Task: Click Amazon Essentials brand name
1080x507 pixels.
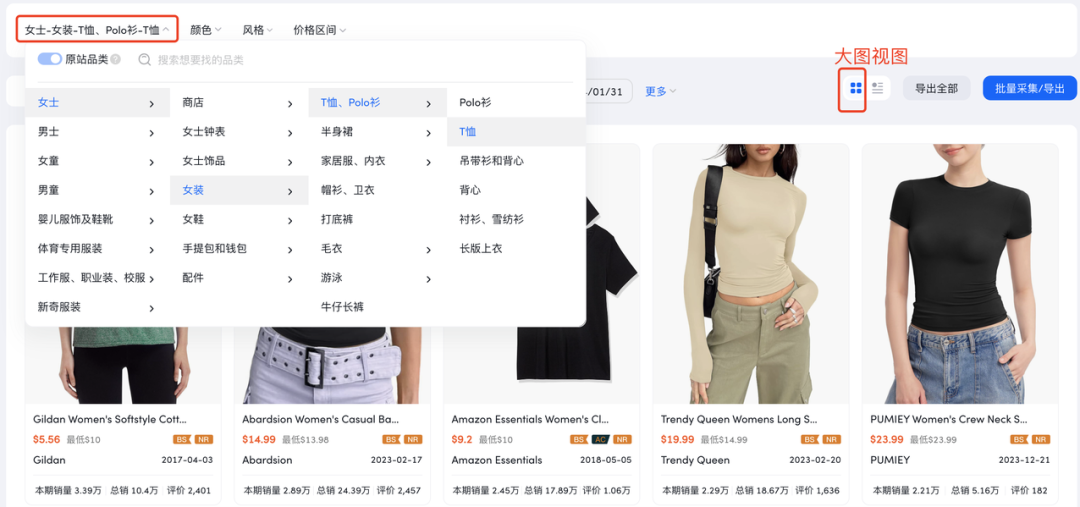Action: [x=497, y=459]
